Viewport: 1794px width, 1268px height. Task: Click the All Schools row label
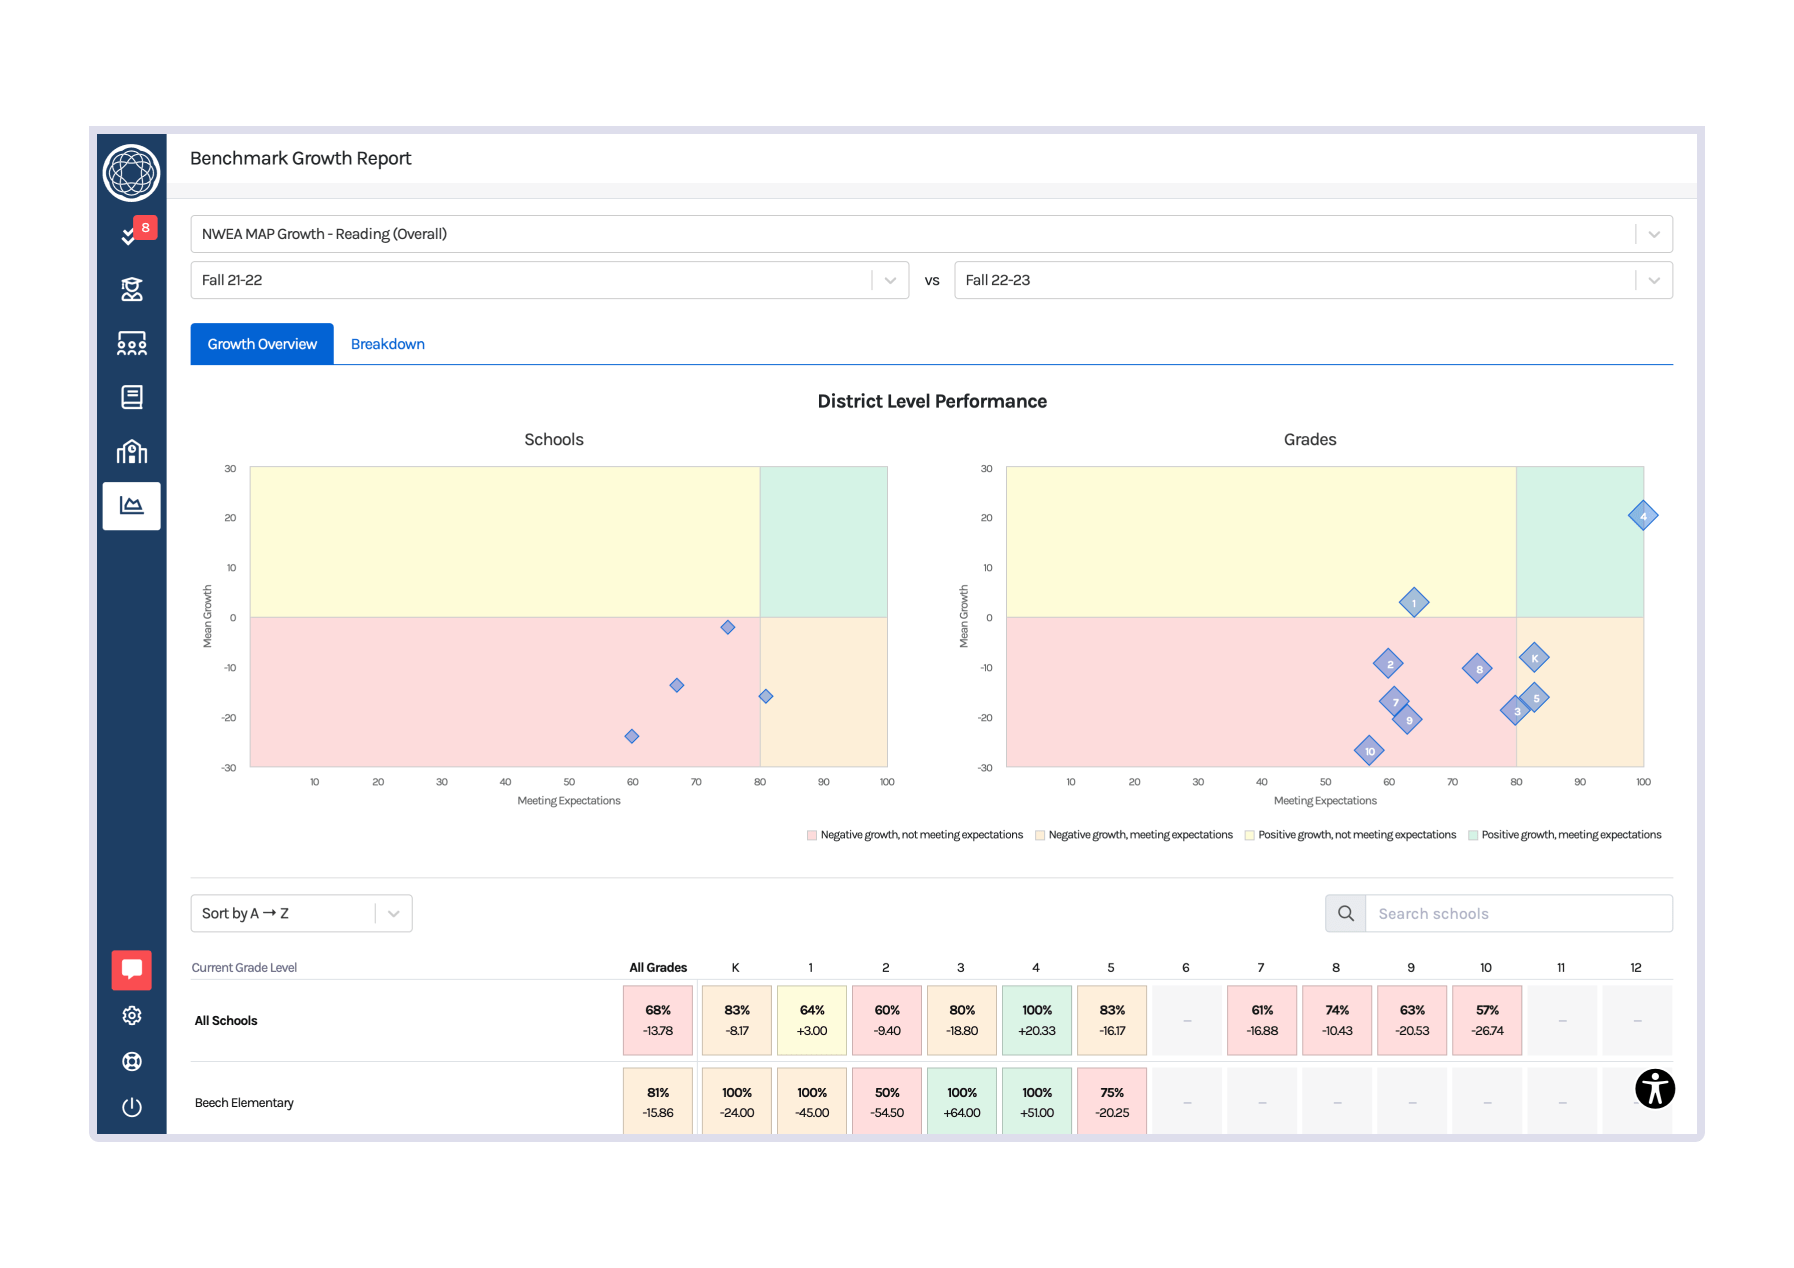coord(227,1020)
